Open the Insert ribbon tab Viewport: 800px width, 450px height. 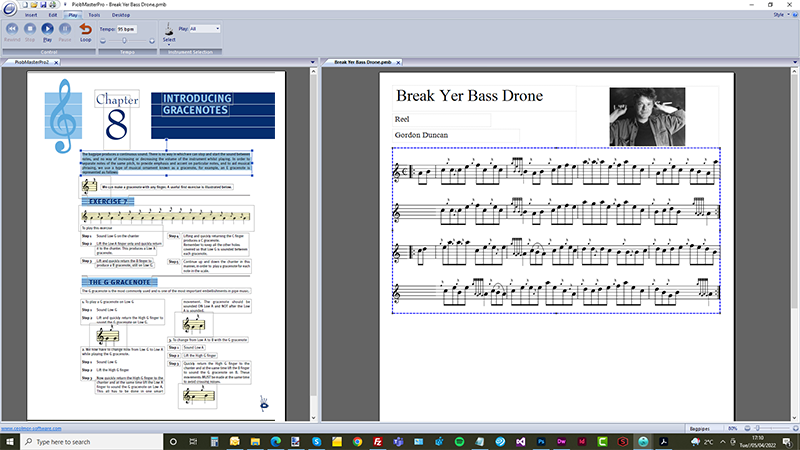tap(31, 15)
